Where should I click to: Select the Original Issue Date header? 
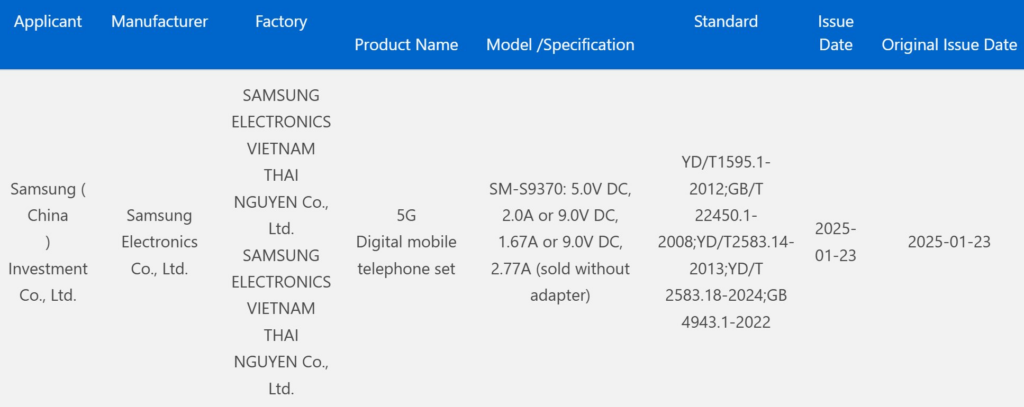[948, 44]
